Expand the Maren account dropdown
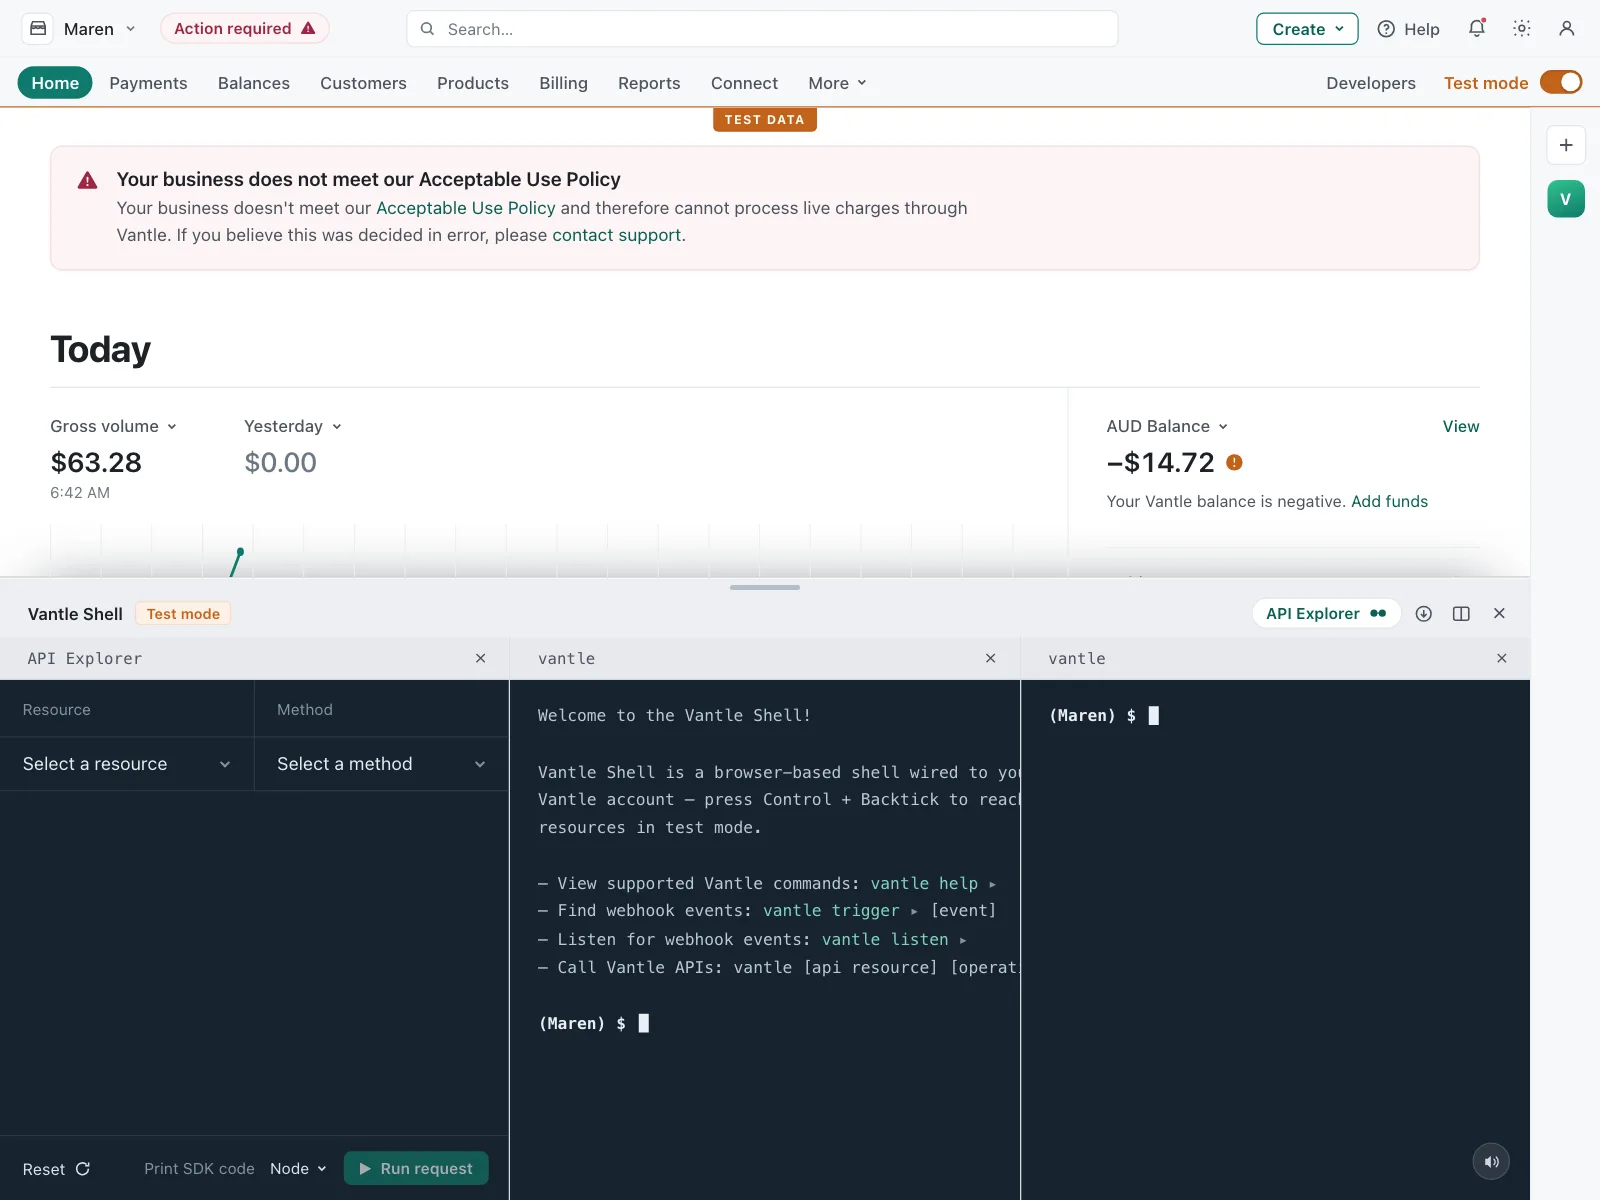Viewport: 1600px width, 1200px height. pyautogui.click(x=99, y=29)
